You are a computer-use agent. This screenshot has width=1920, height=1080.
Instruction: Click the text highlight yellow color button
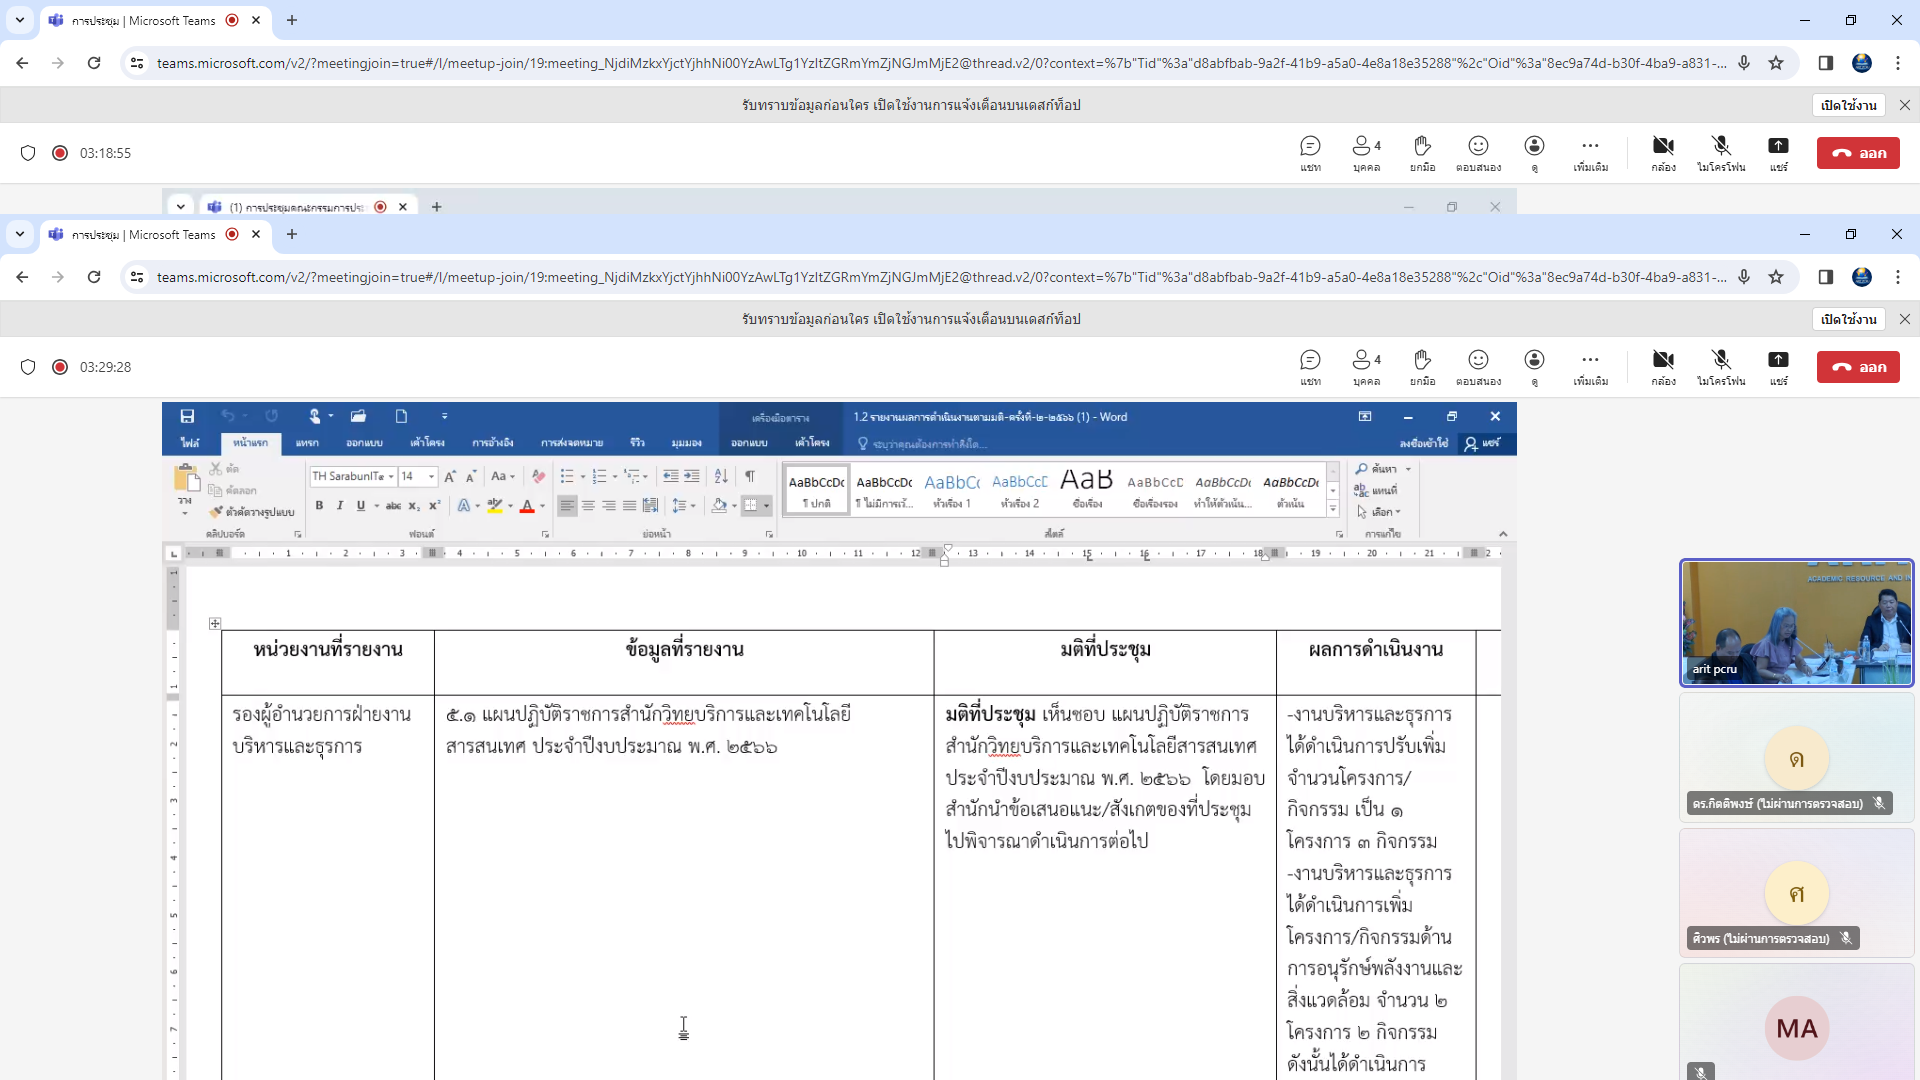[x=494, y=506]
